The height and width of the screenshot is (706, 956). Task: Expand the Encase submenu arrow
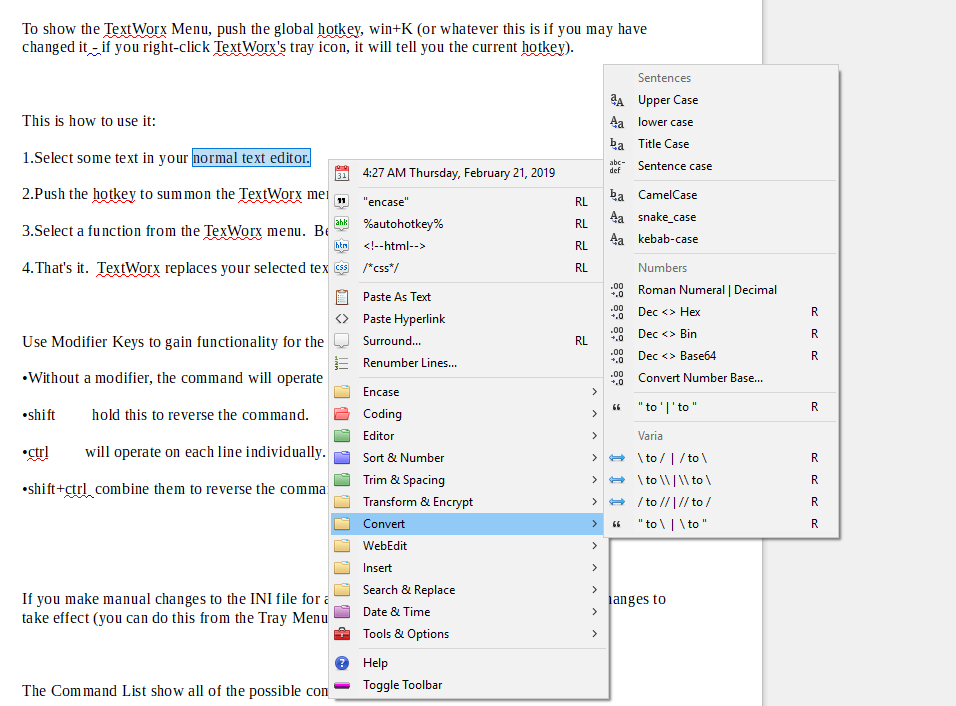click(594, 392)
